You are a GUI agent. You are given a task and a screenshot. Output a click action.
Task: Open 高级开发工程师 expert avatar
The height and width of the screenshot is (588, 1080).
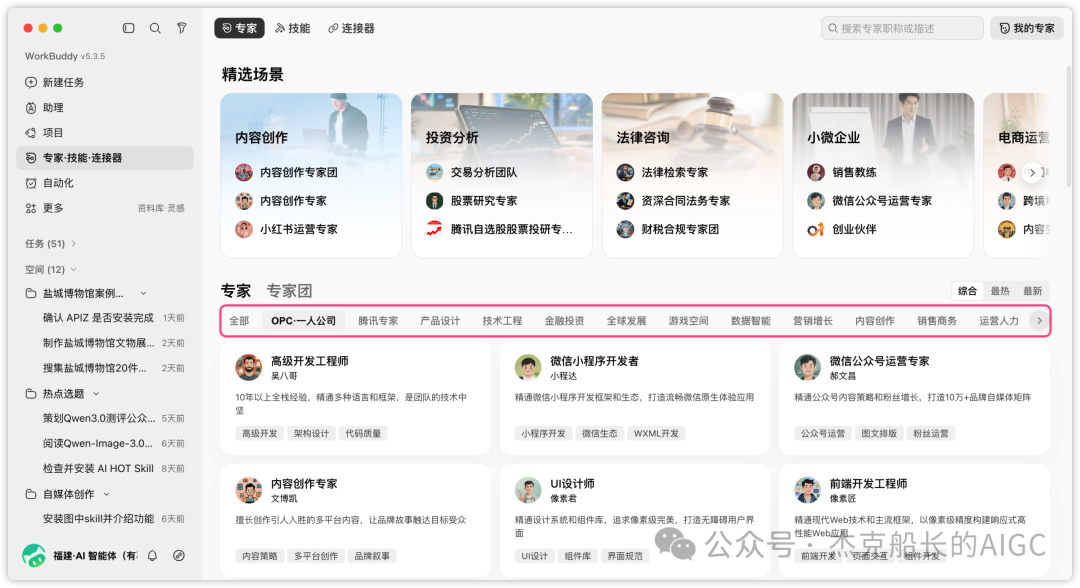[249, 368]
